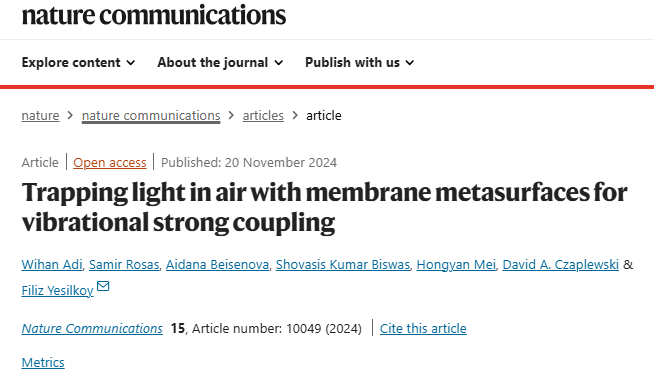View author Aidana Beisenova details
Screen dimensions: 654x391
point(217,265)
